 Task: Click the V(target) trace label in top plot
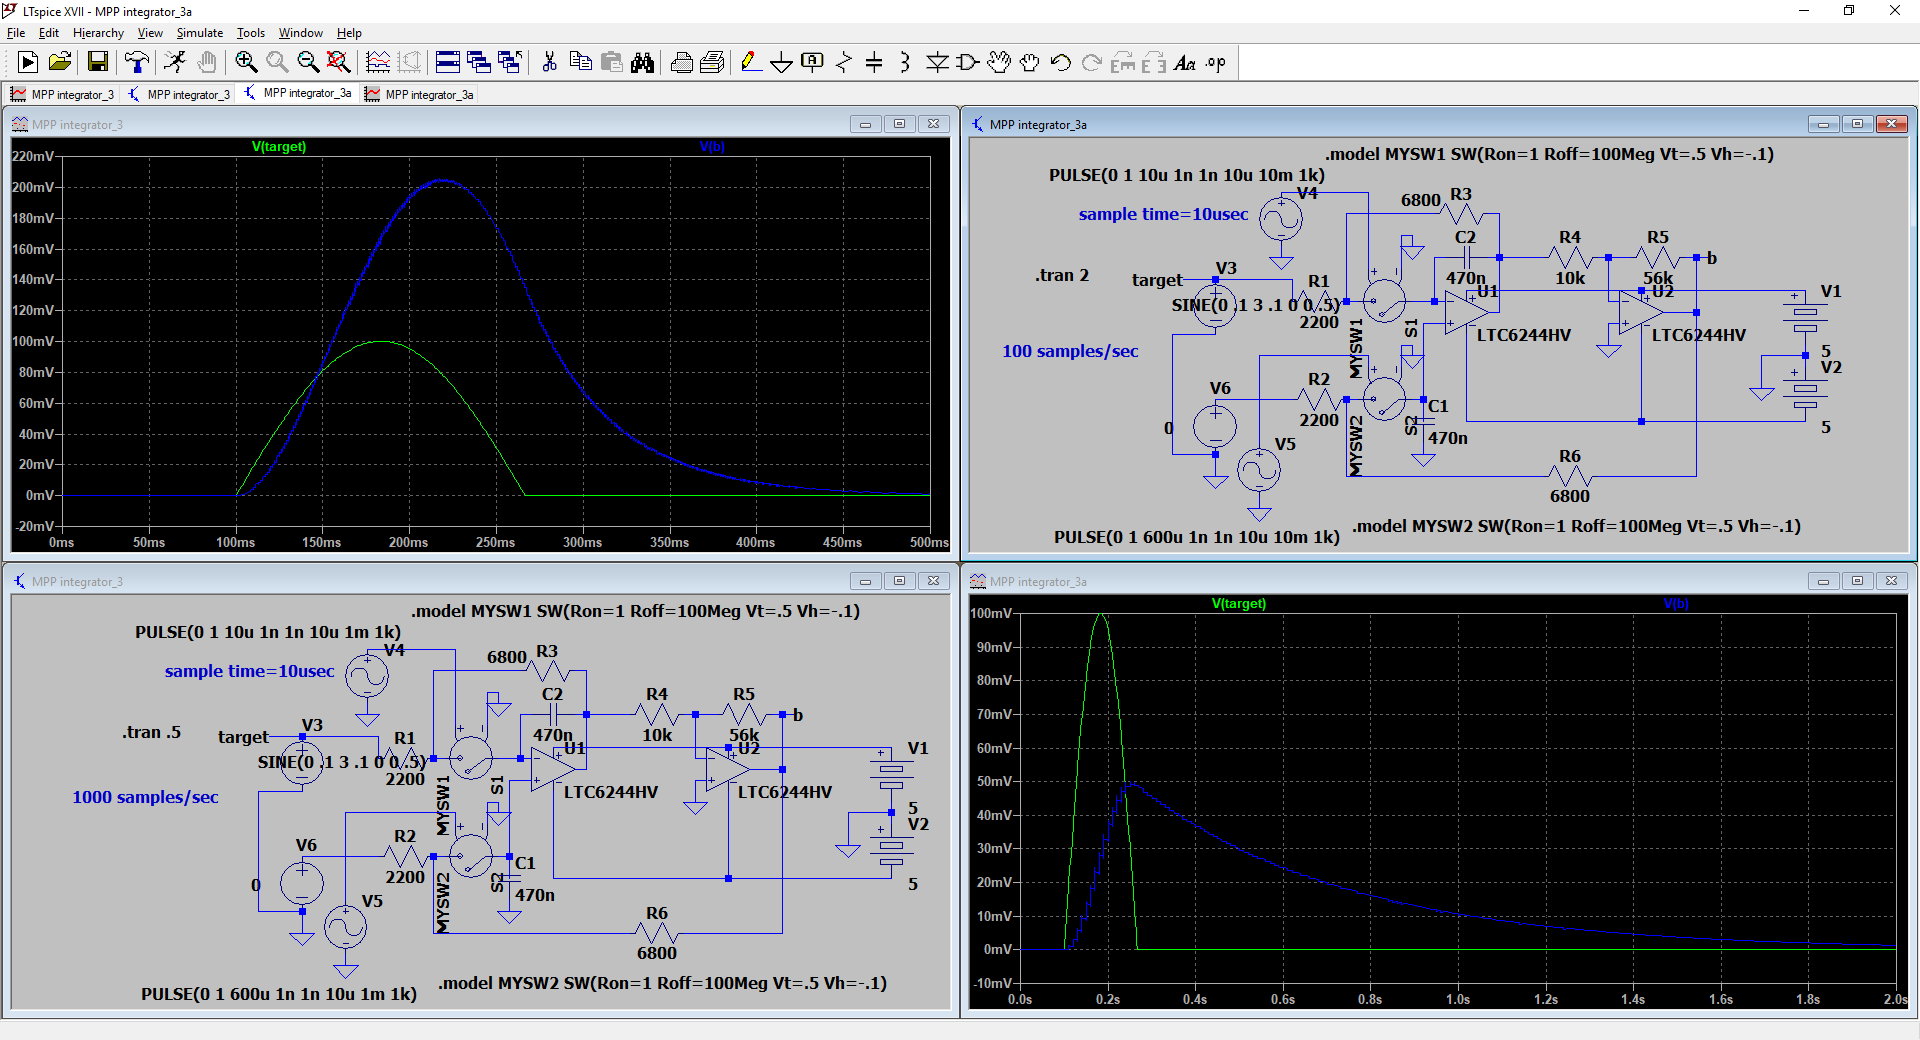click(279, 147)
